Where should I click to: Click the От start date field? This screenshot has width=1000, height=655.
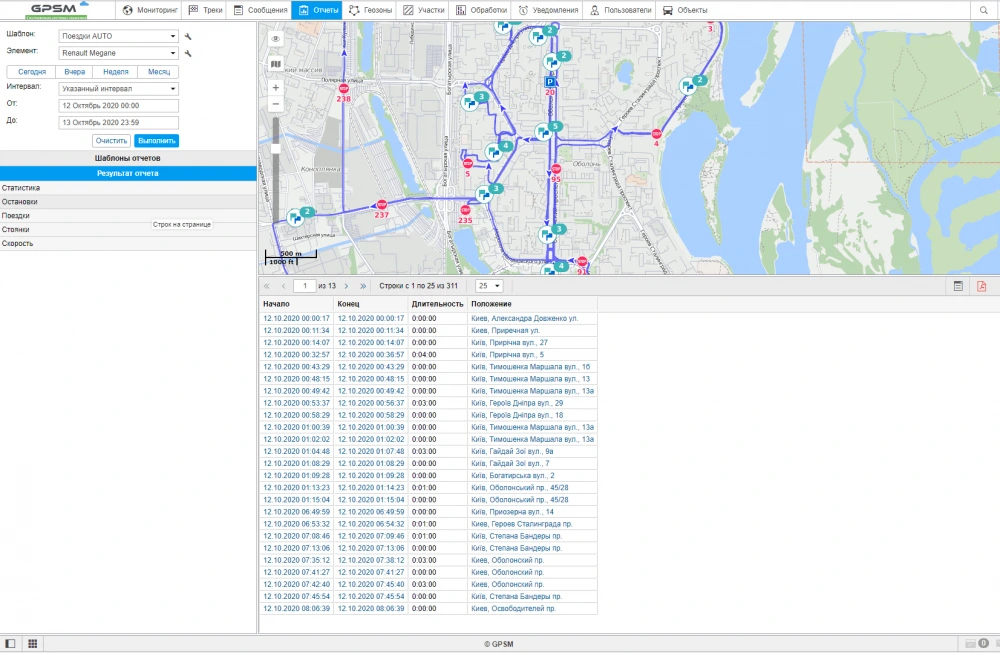click(118, 105)
